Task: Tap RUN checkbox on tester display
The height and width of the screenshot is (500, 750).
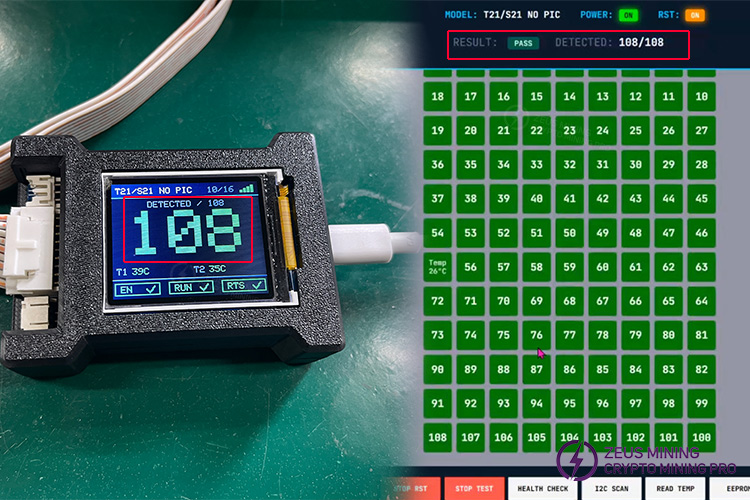Action: tap(191, 288)
